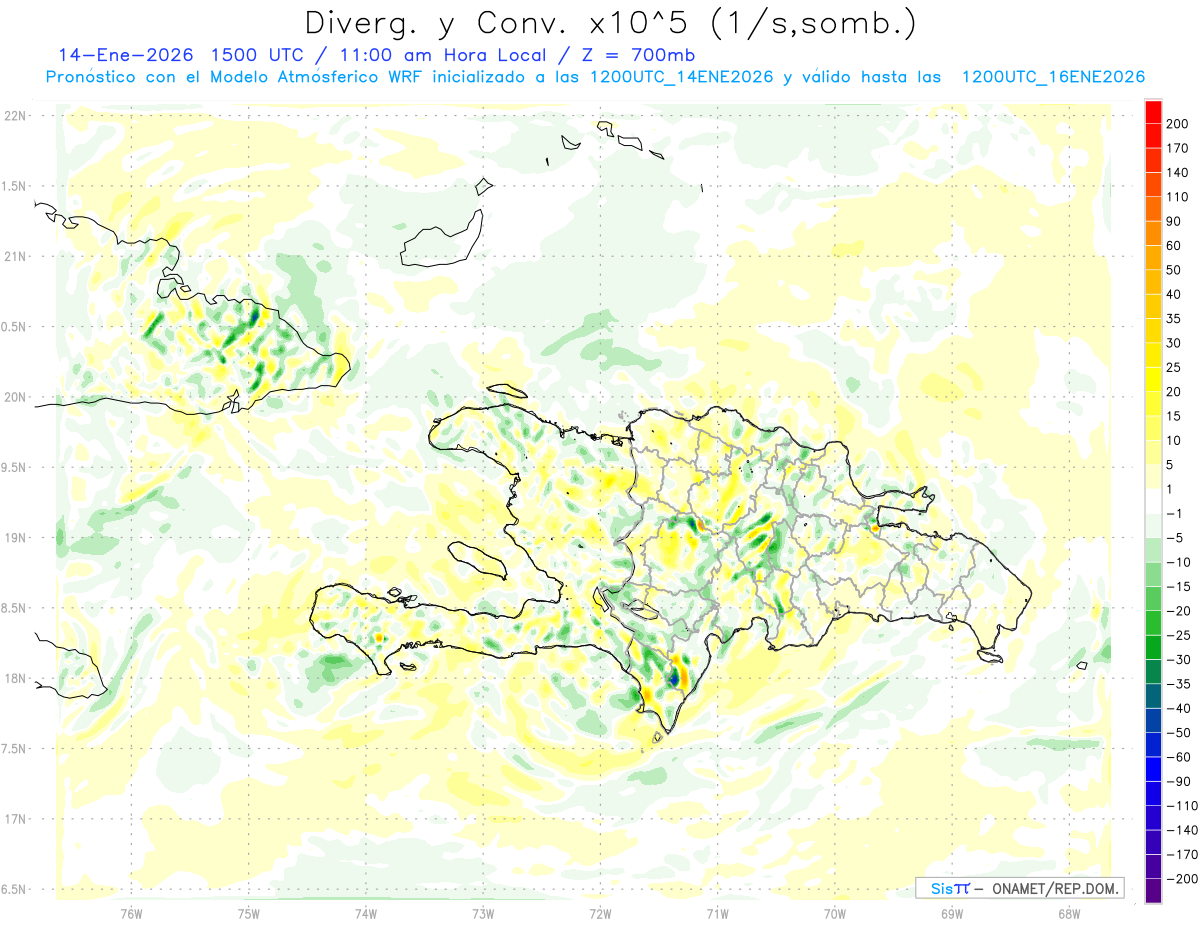
Task: Click the white color bar swatch between 1 and -1
Action: (x=1153, y=501)
